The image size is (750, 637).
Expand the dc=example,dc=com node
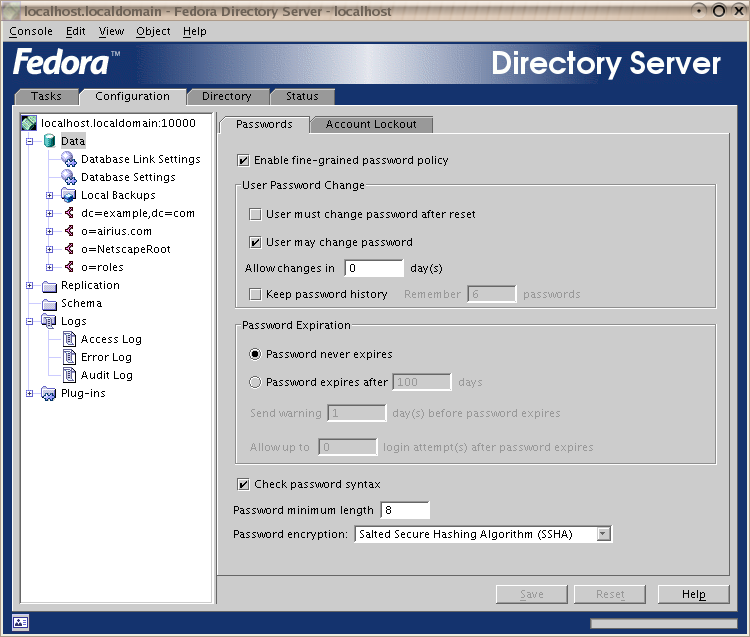click(49, 213)
